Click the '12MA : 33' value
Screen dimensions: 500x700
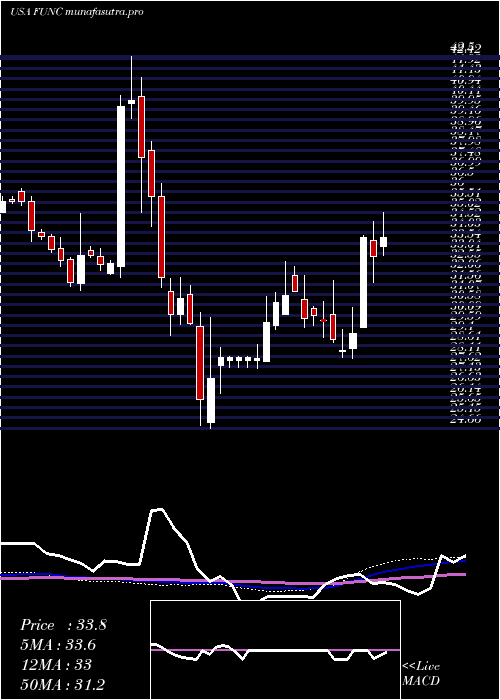pyautogui.click(x=56, y=665)
